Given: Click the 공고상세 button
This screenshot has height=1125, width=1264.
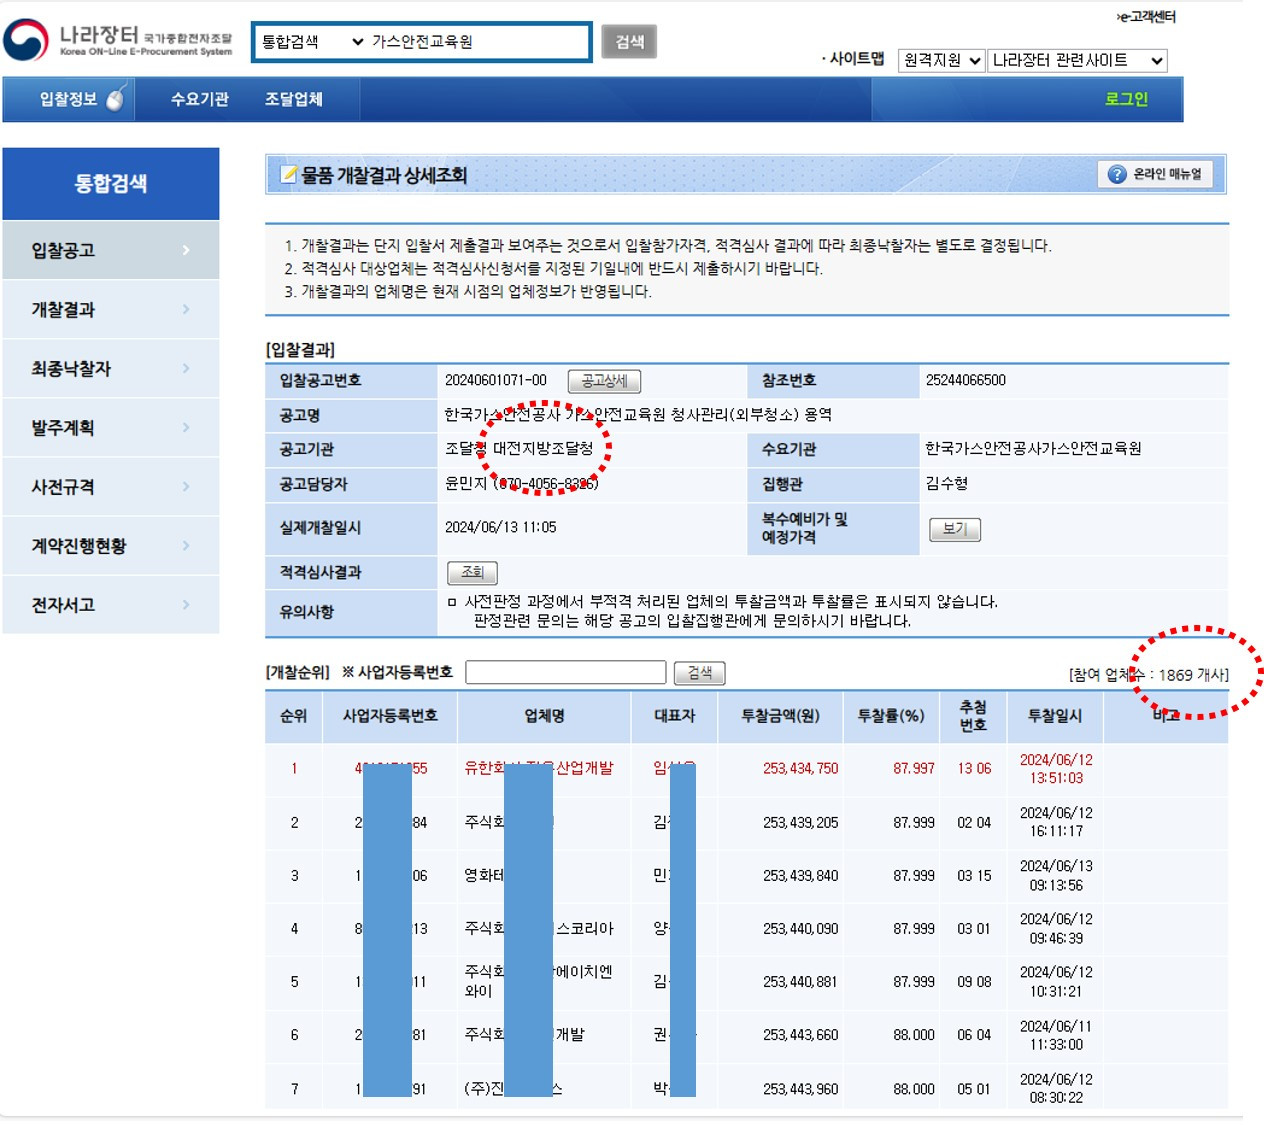Looking at the screenshot, I should [x=604, y=381].
